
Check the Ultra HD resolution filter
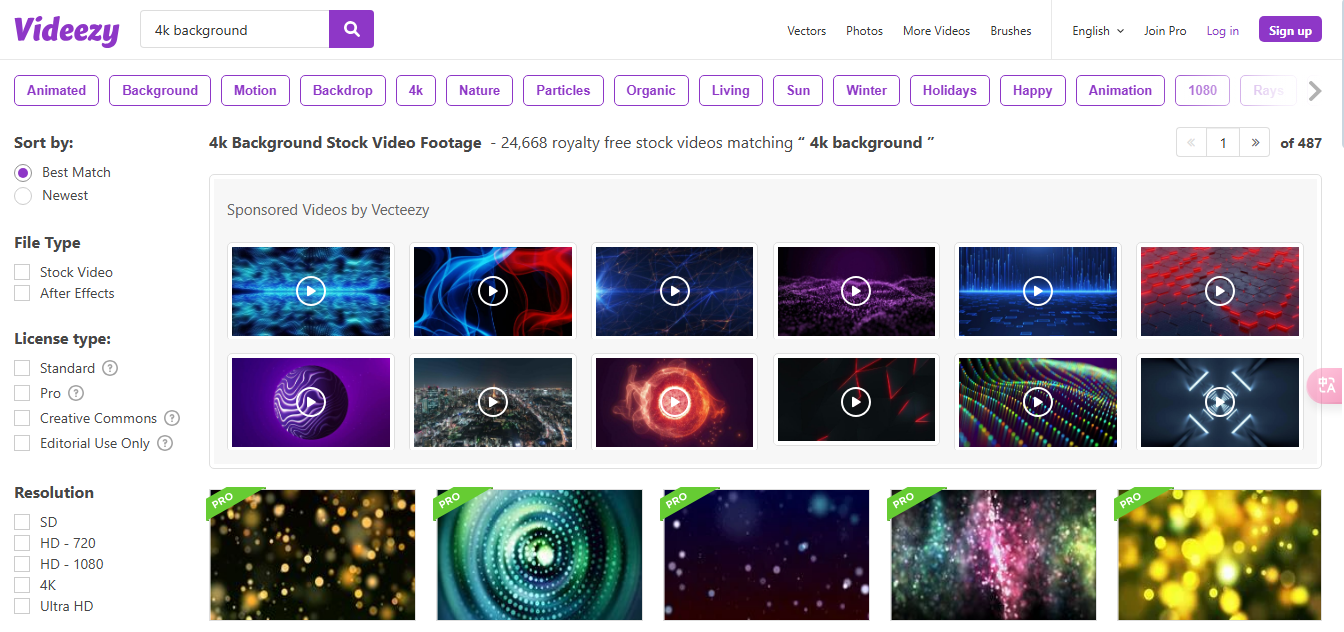point(22,606)
